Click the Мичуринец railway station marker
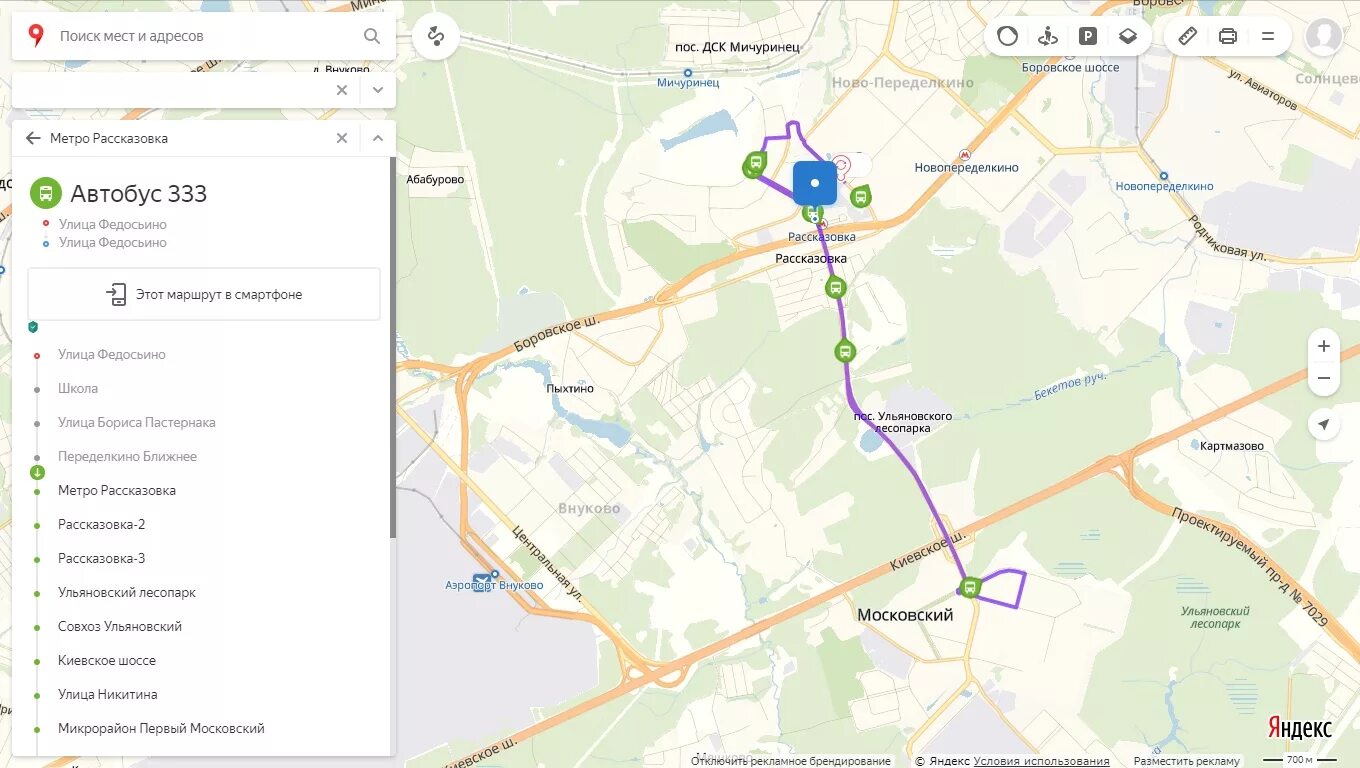This screenshot has height=768, width=1360. 688,73
